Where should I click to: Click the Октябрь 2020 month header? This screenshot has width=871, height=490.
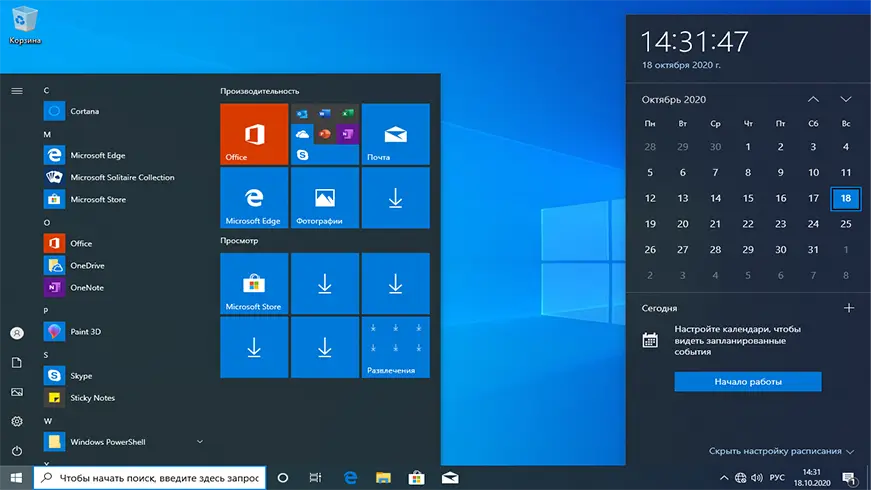[674, 99]
